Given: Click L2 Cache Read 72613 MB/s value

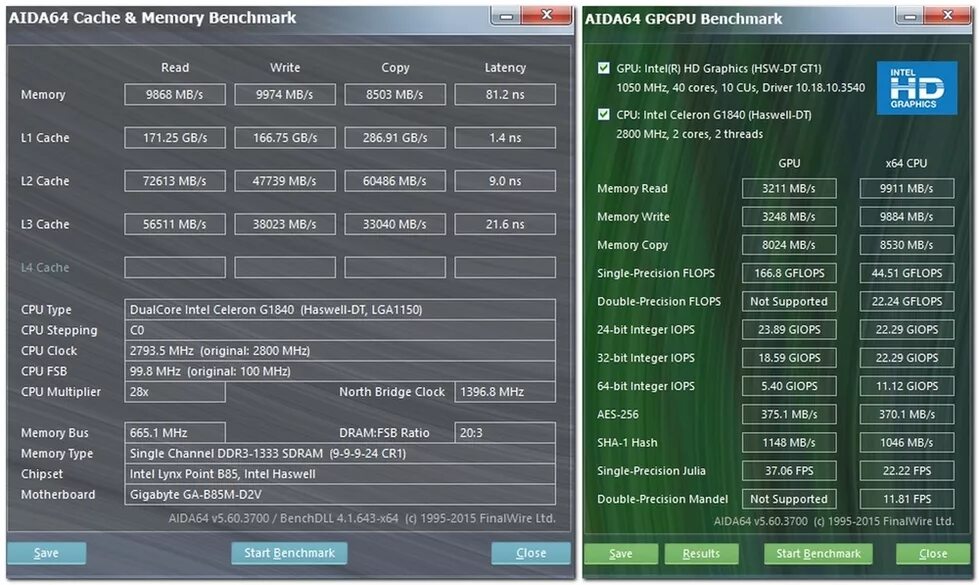Looking at the screenshot, I should point(175,181).
